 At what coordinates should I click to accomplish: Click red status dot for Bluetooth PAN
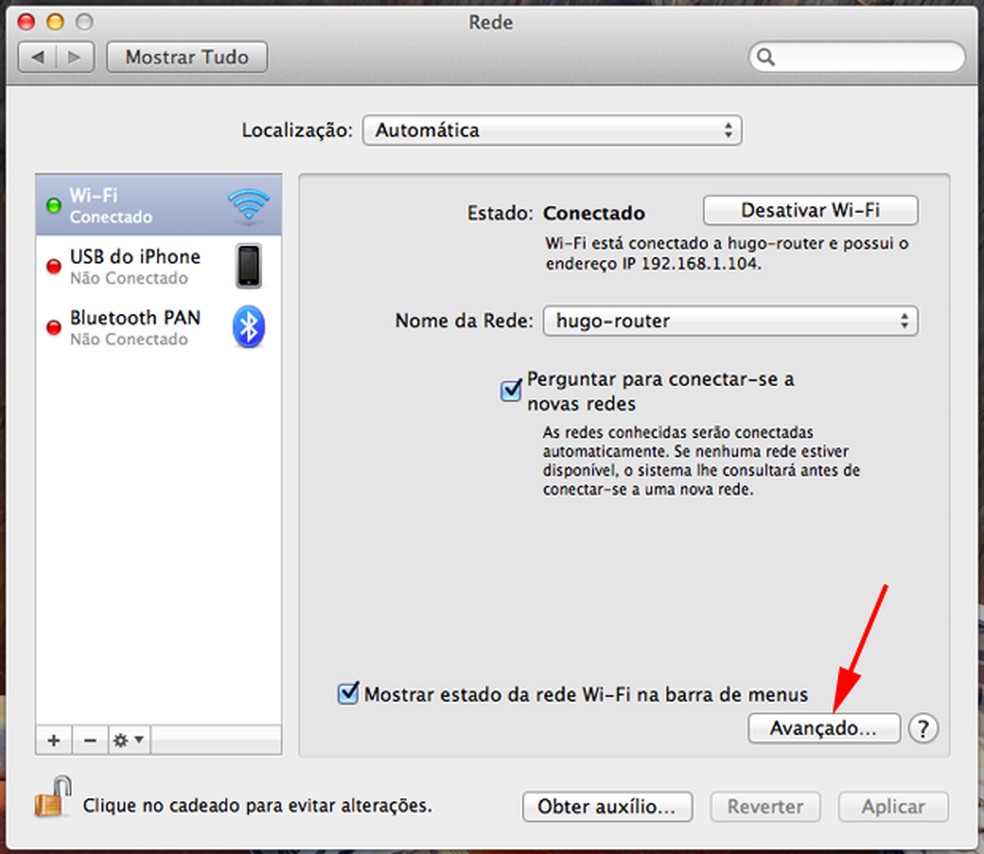54,327
